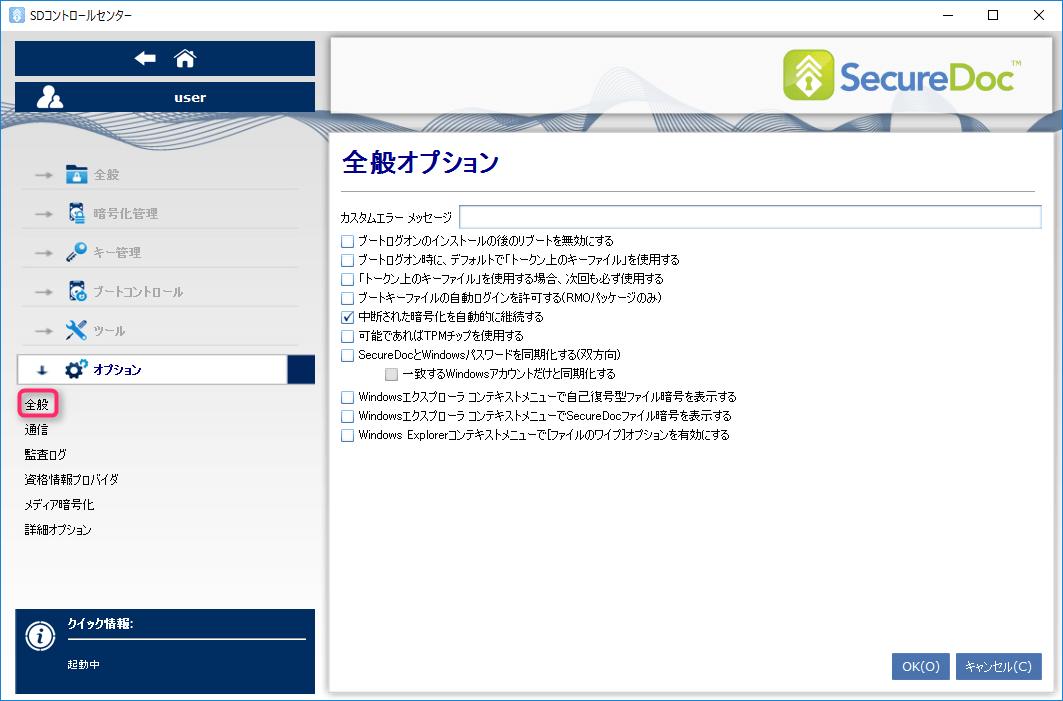Go to home via house icon
Screen dimensions: 1063x701
[185, 59]
